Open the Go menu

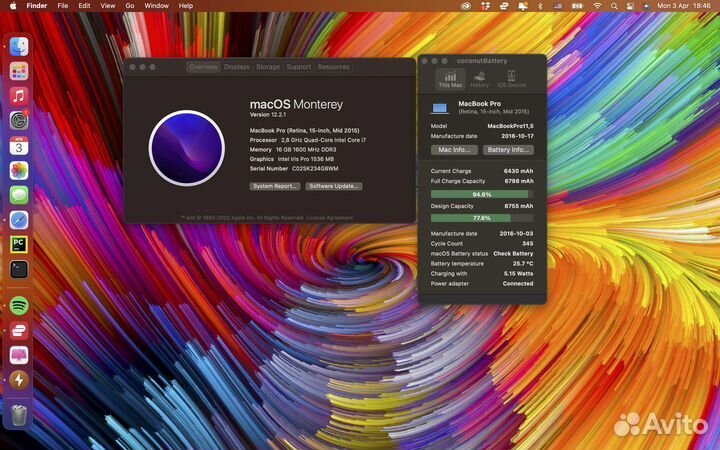pos(130,6)
